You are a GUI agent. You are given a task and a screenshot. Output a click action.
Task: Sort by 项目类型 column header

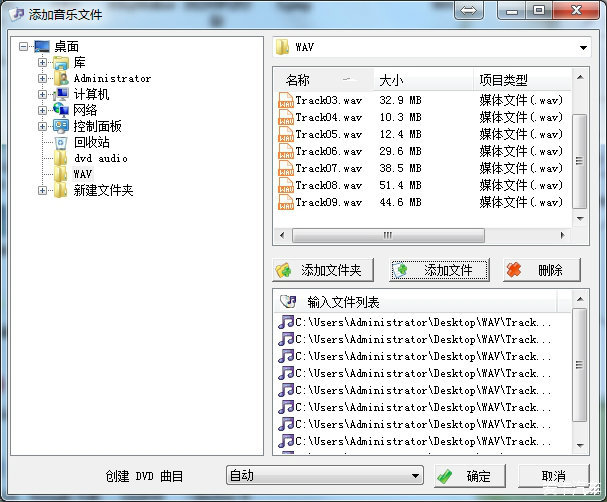tap(523, 80)
